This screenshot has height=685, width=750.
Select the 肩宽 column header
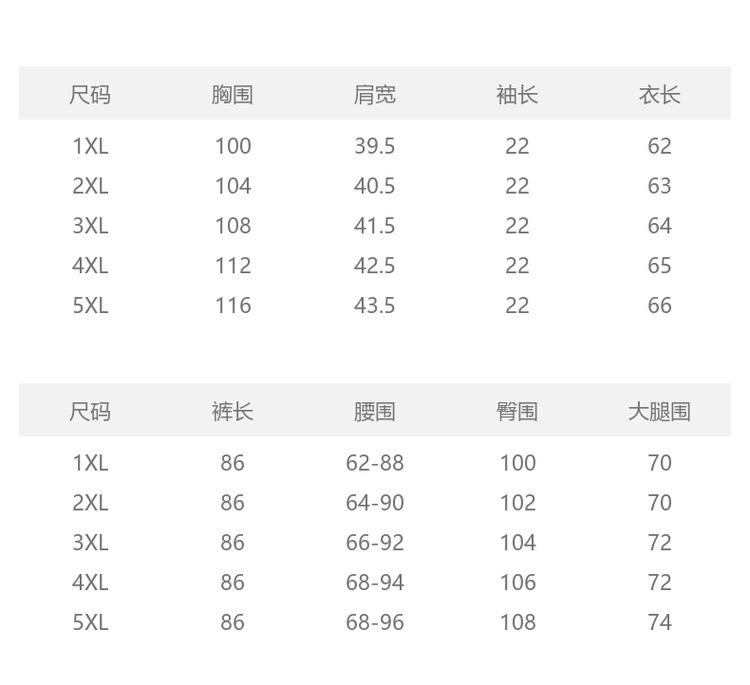pyautogui.click(x=375, y=95)
